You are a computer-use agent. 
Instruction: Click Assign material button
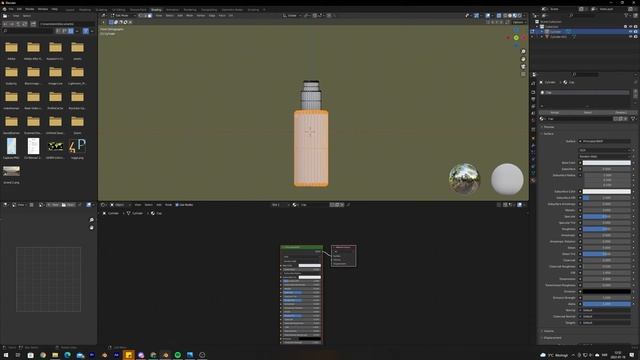pyautogui.click(x=555, y=112)
